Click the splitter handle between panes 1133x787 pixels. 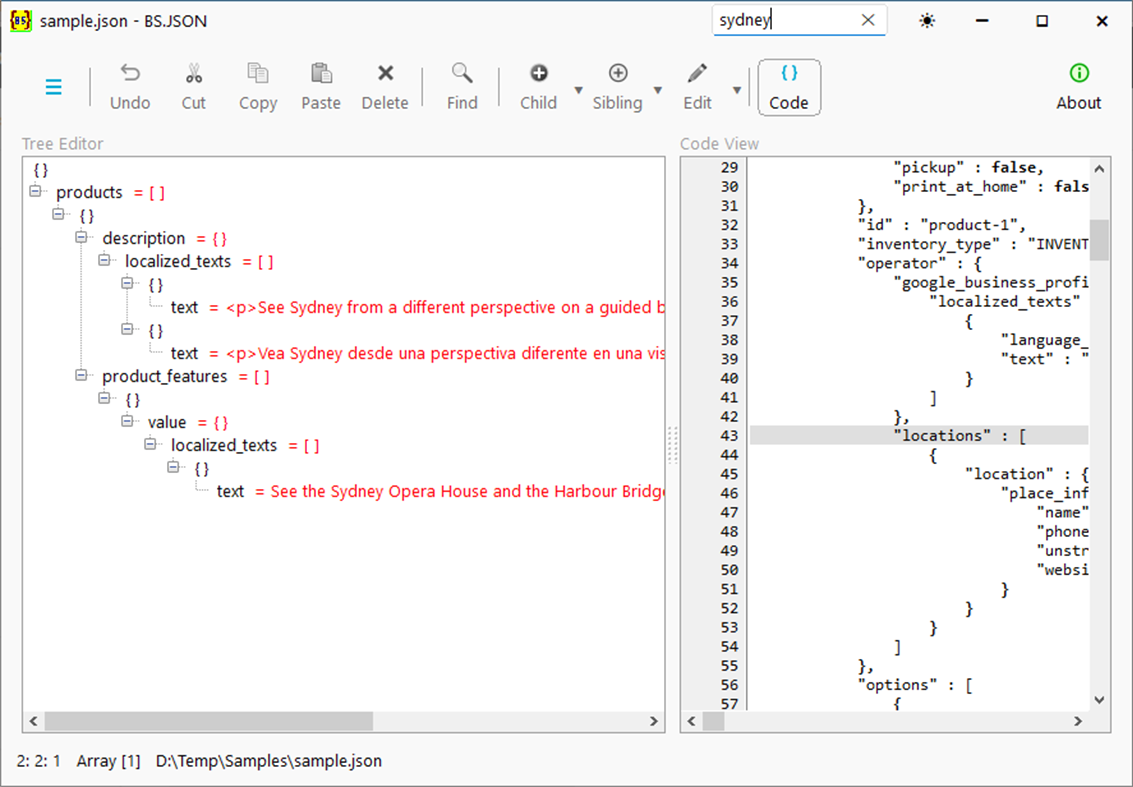(x=673, y=444)
